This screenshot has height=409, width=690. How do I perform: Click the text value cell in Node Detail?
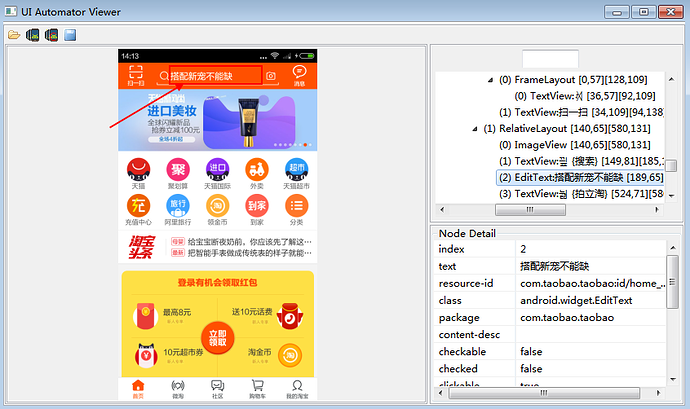click(591, 266)
